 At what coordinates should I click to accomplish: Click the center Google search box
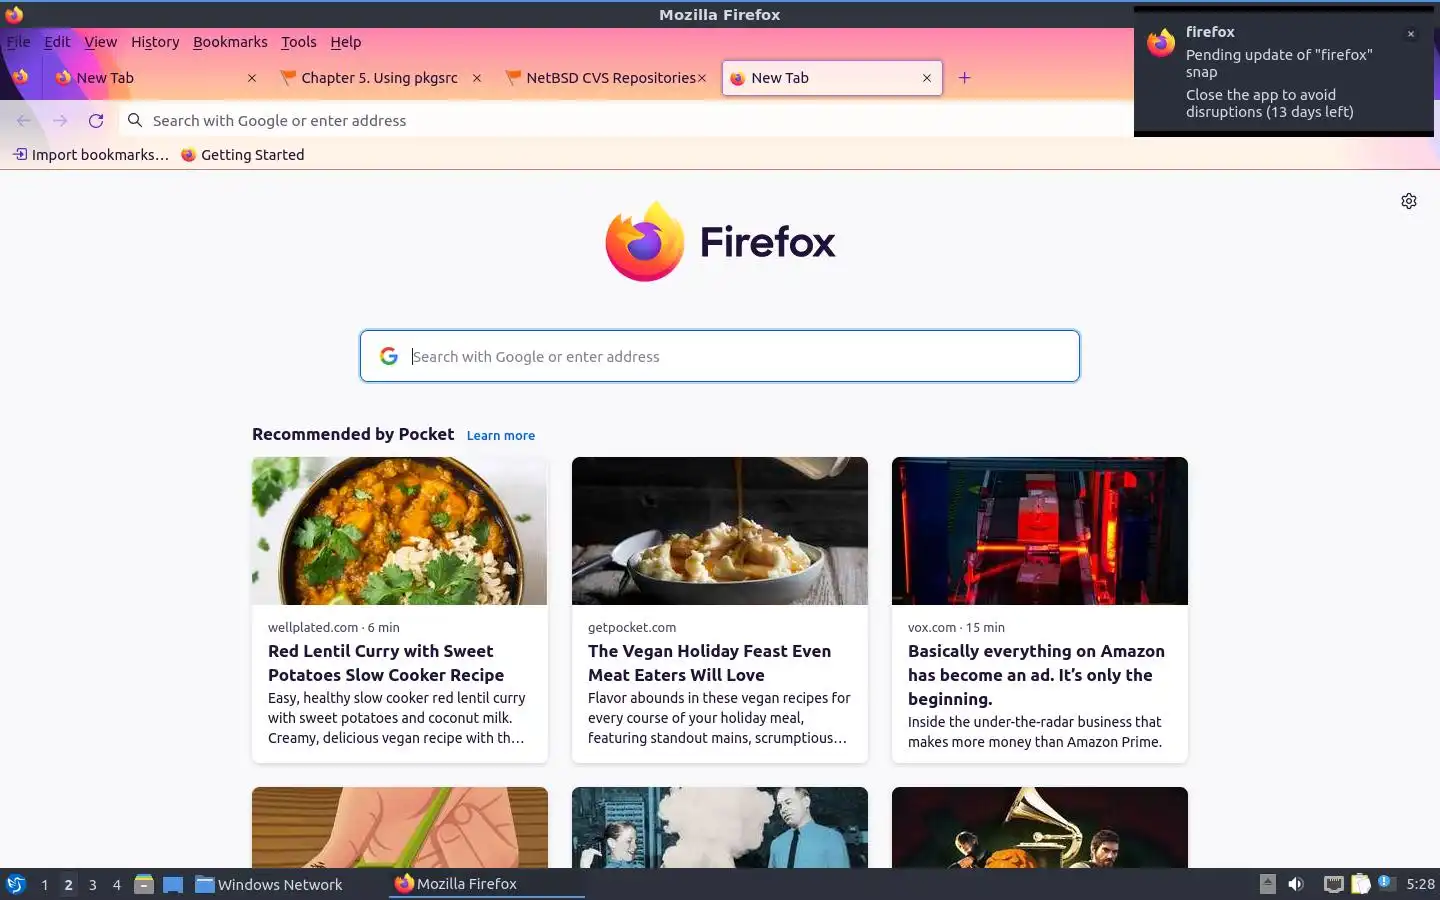[x=720, y=356]
